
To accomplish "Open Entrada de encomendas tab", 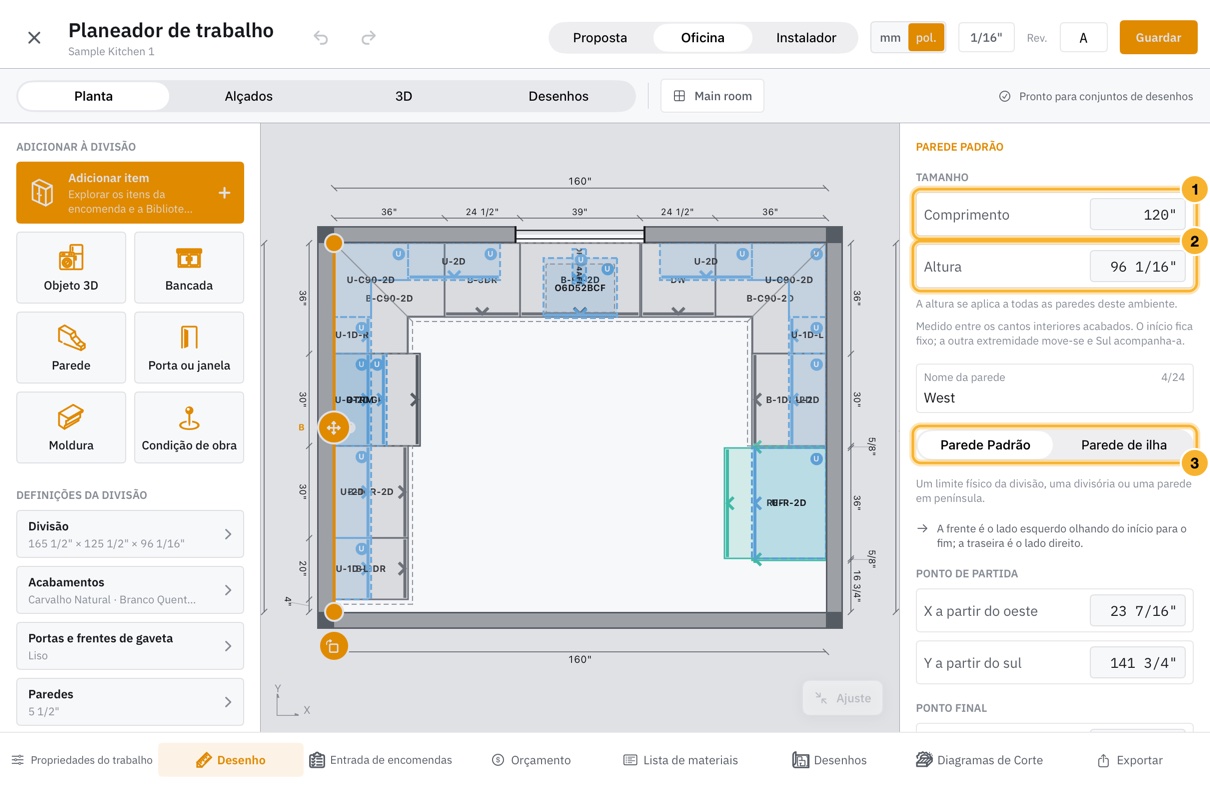I will click(381, 760).
